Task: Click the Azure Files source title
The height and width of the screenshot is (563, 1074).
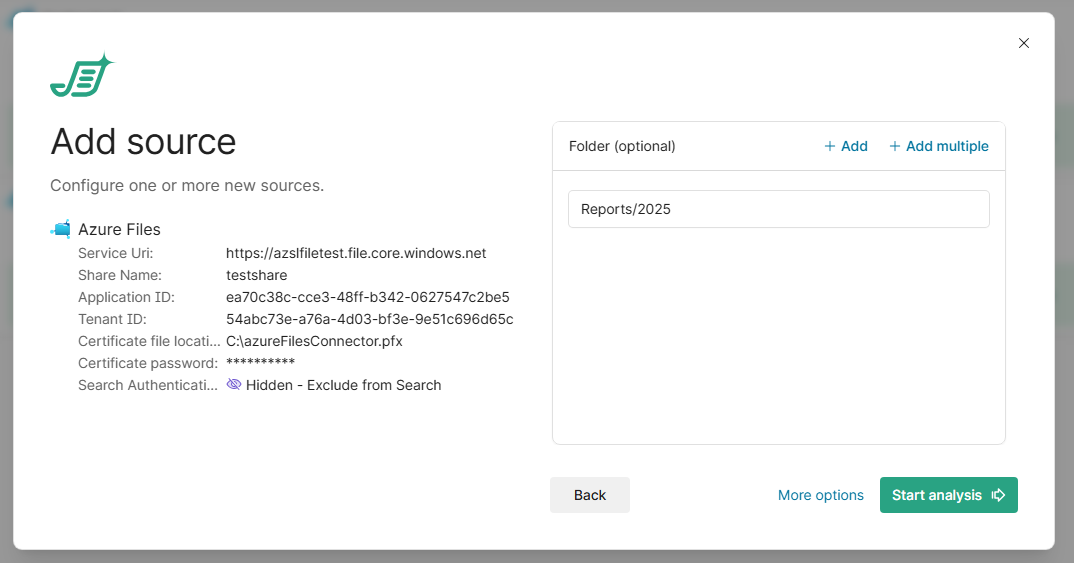Action: pos(119,229)
